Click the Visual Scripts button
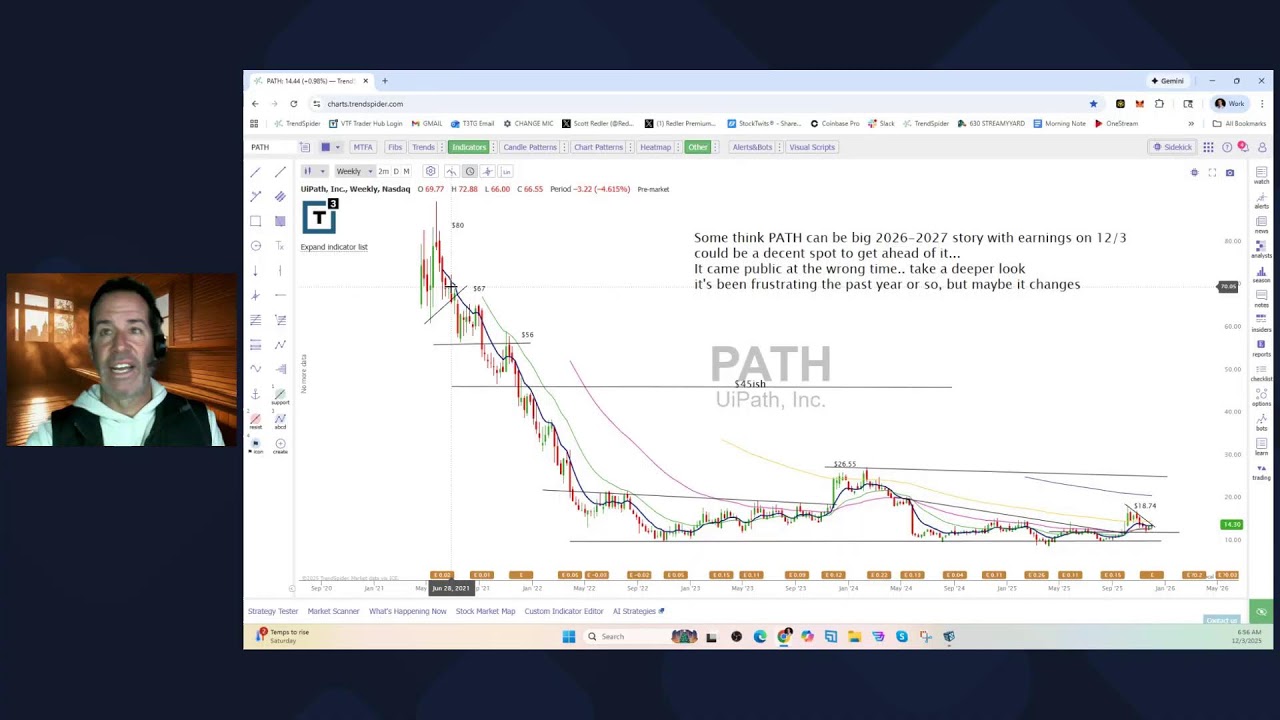Viewport: 1280px width, 720px height. point(812,147)
